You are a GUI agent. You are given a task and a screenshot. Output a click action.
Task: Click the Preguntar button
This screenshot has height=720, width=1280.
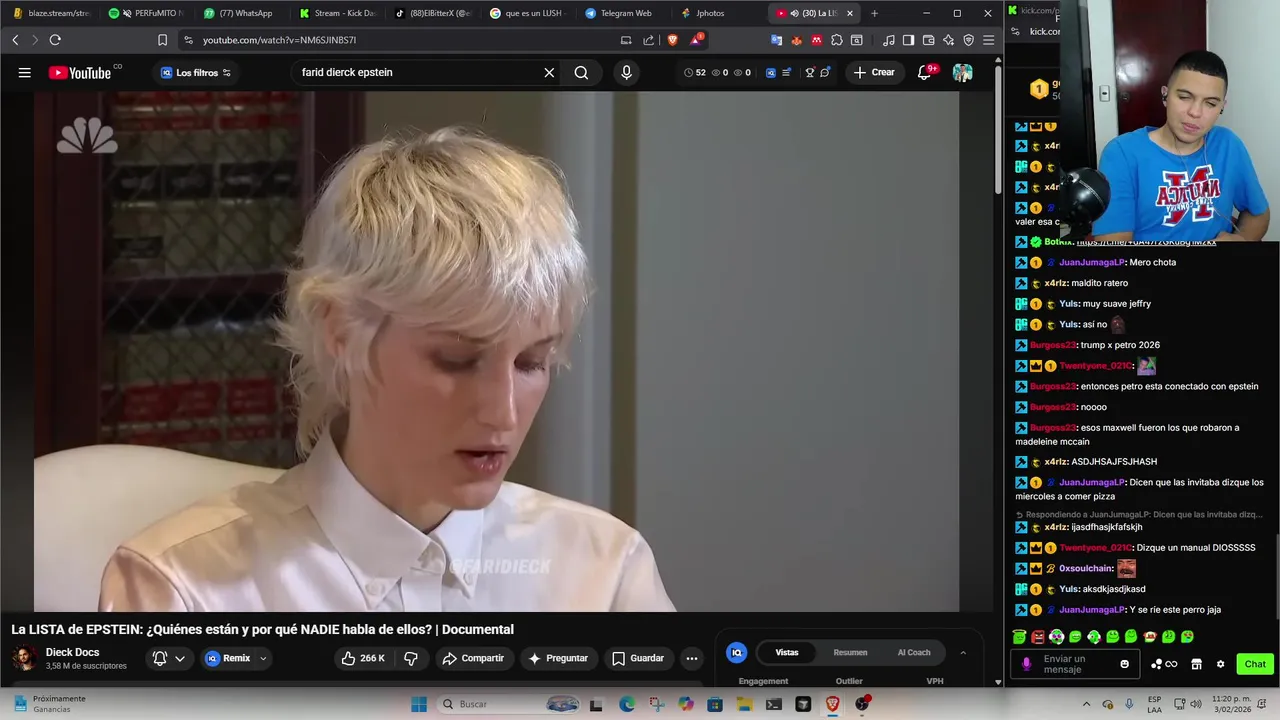(x=558, y=658)
